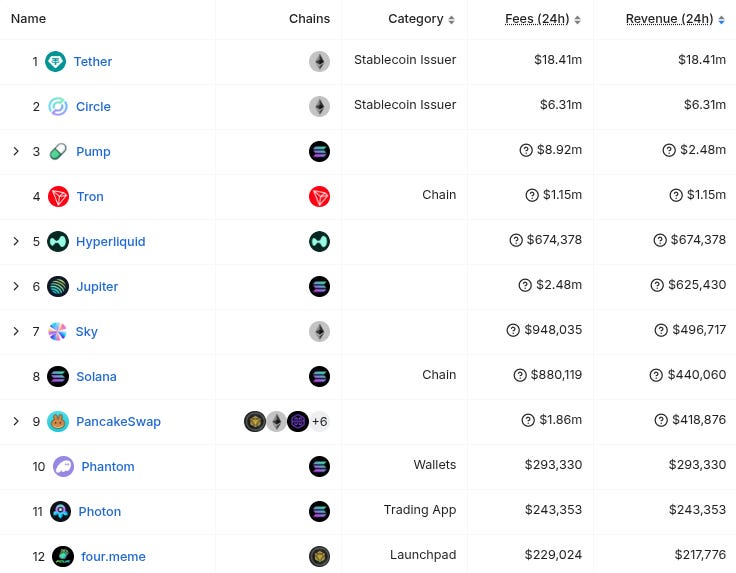Click Hyperliquid chain icon in Chains column
Viewport: 736px width, 573px height.
pos(319,242)
